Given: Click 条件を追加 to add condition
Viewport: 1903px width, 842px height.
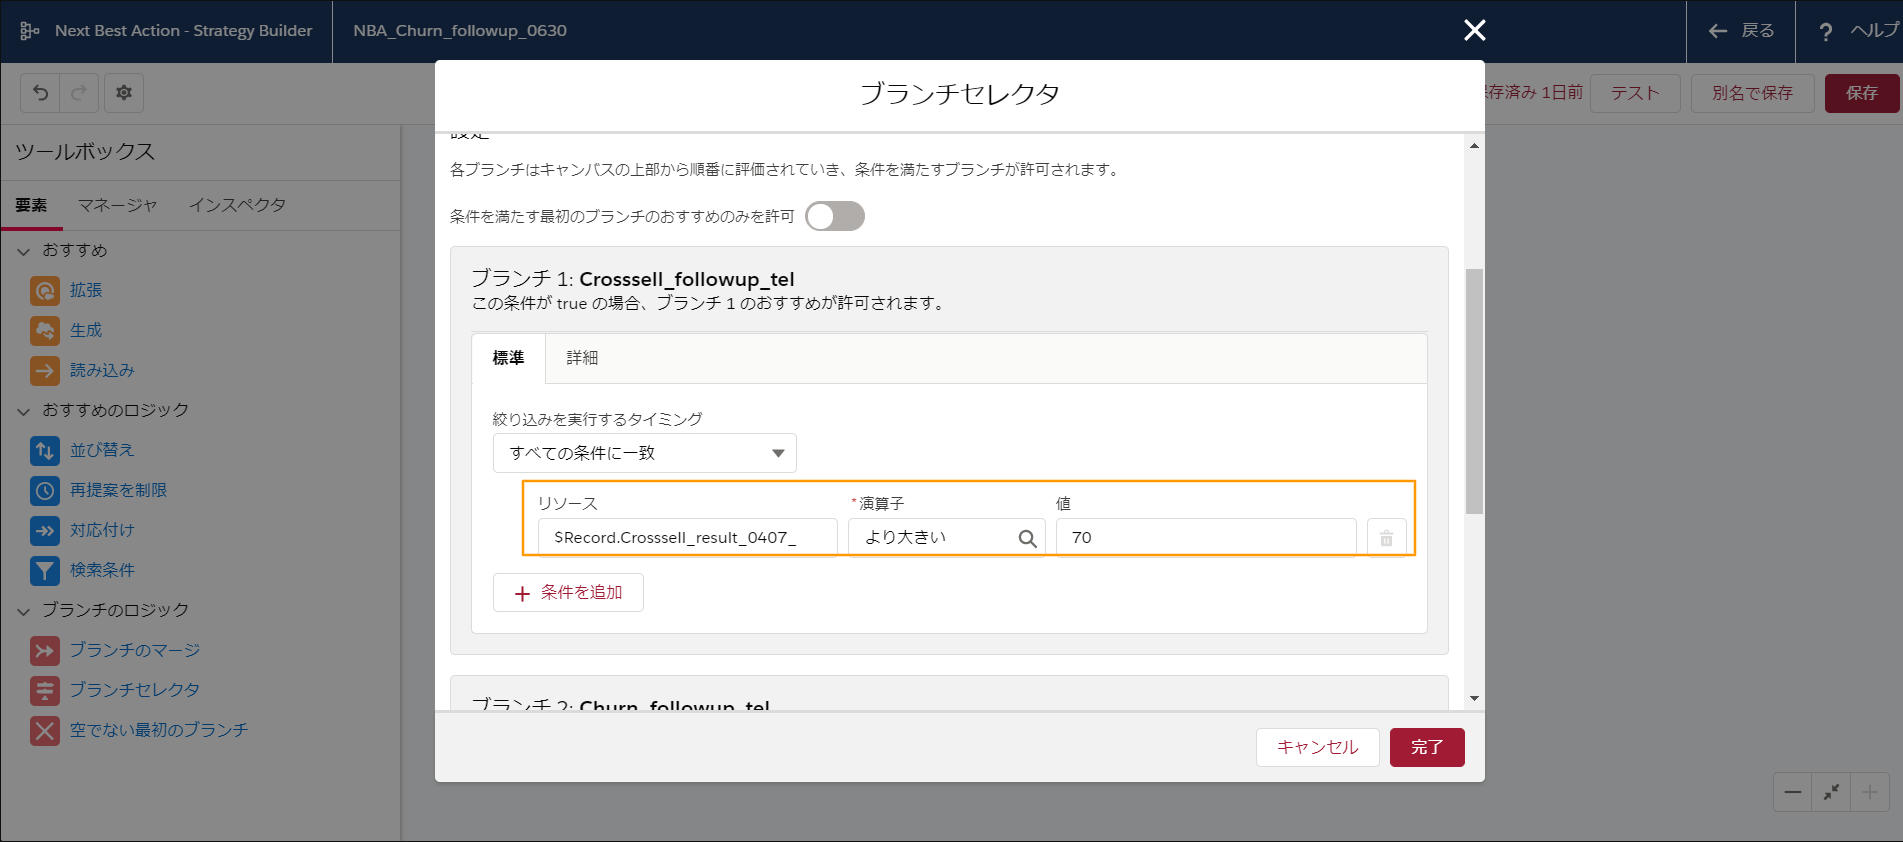Looking at the screenshot, I should tap(568, 593).
